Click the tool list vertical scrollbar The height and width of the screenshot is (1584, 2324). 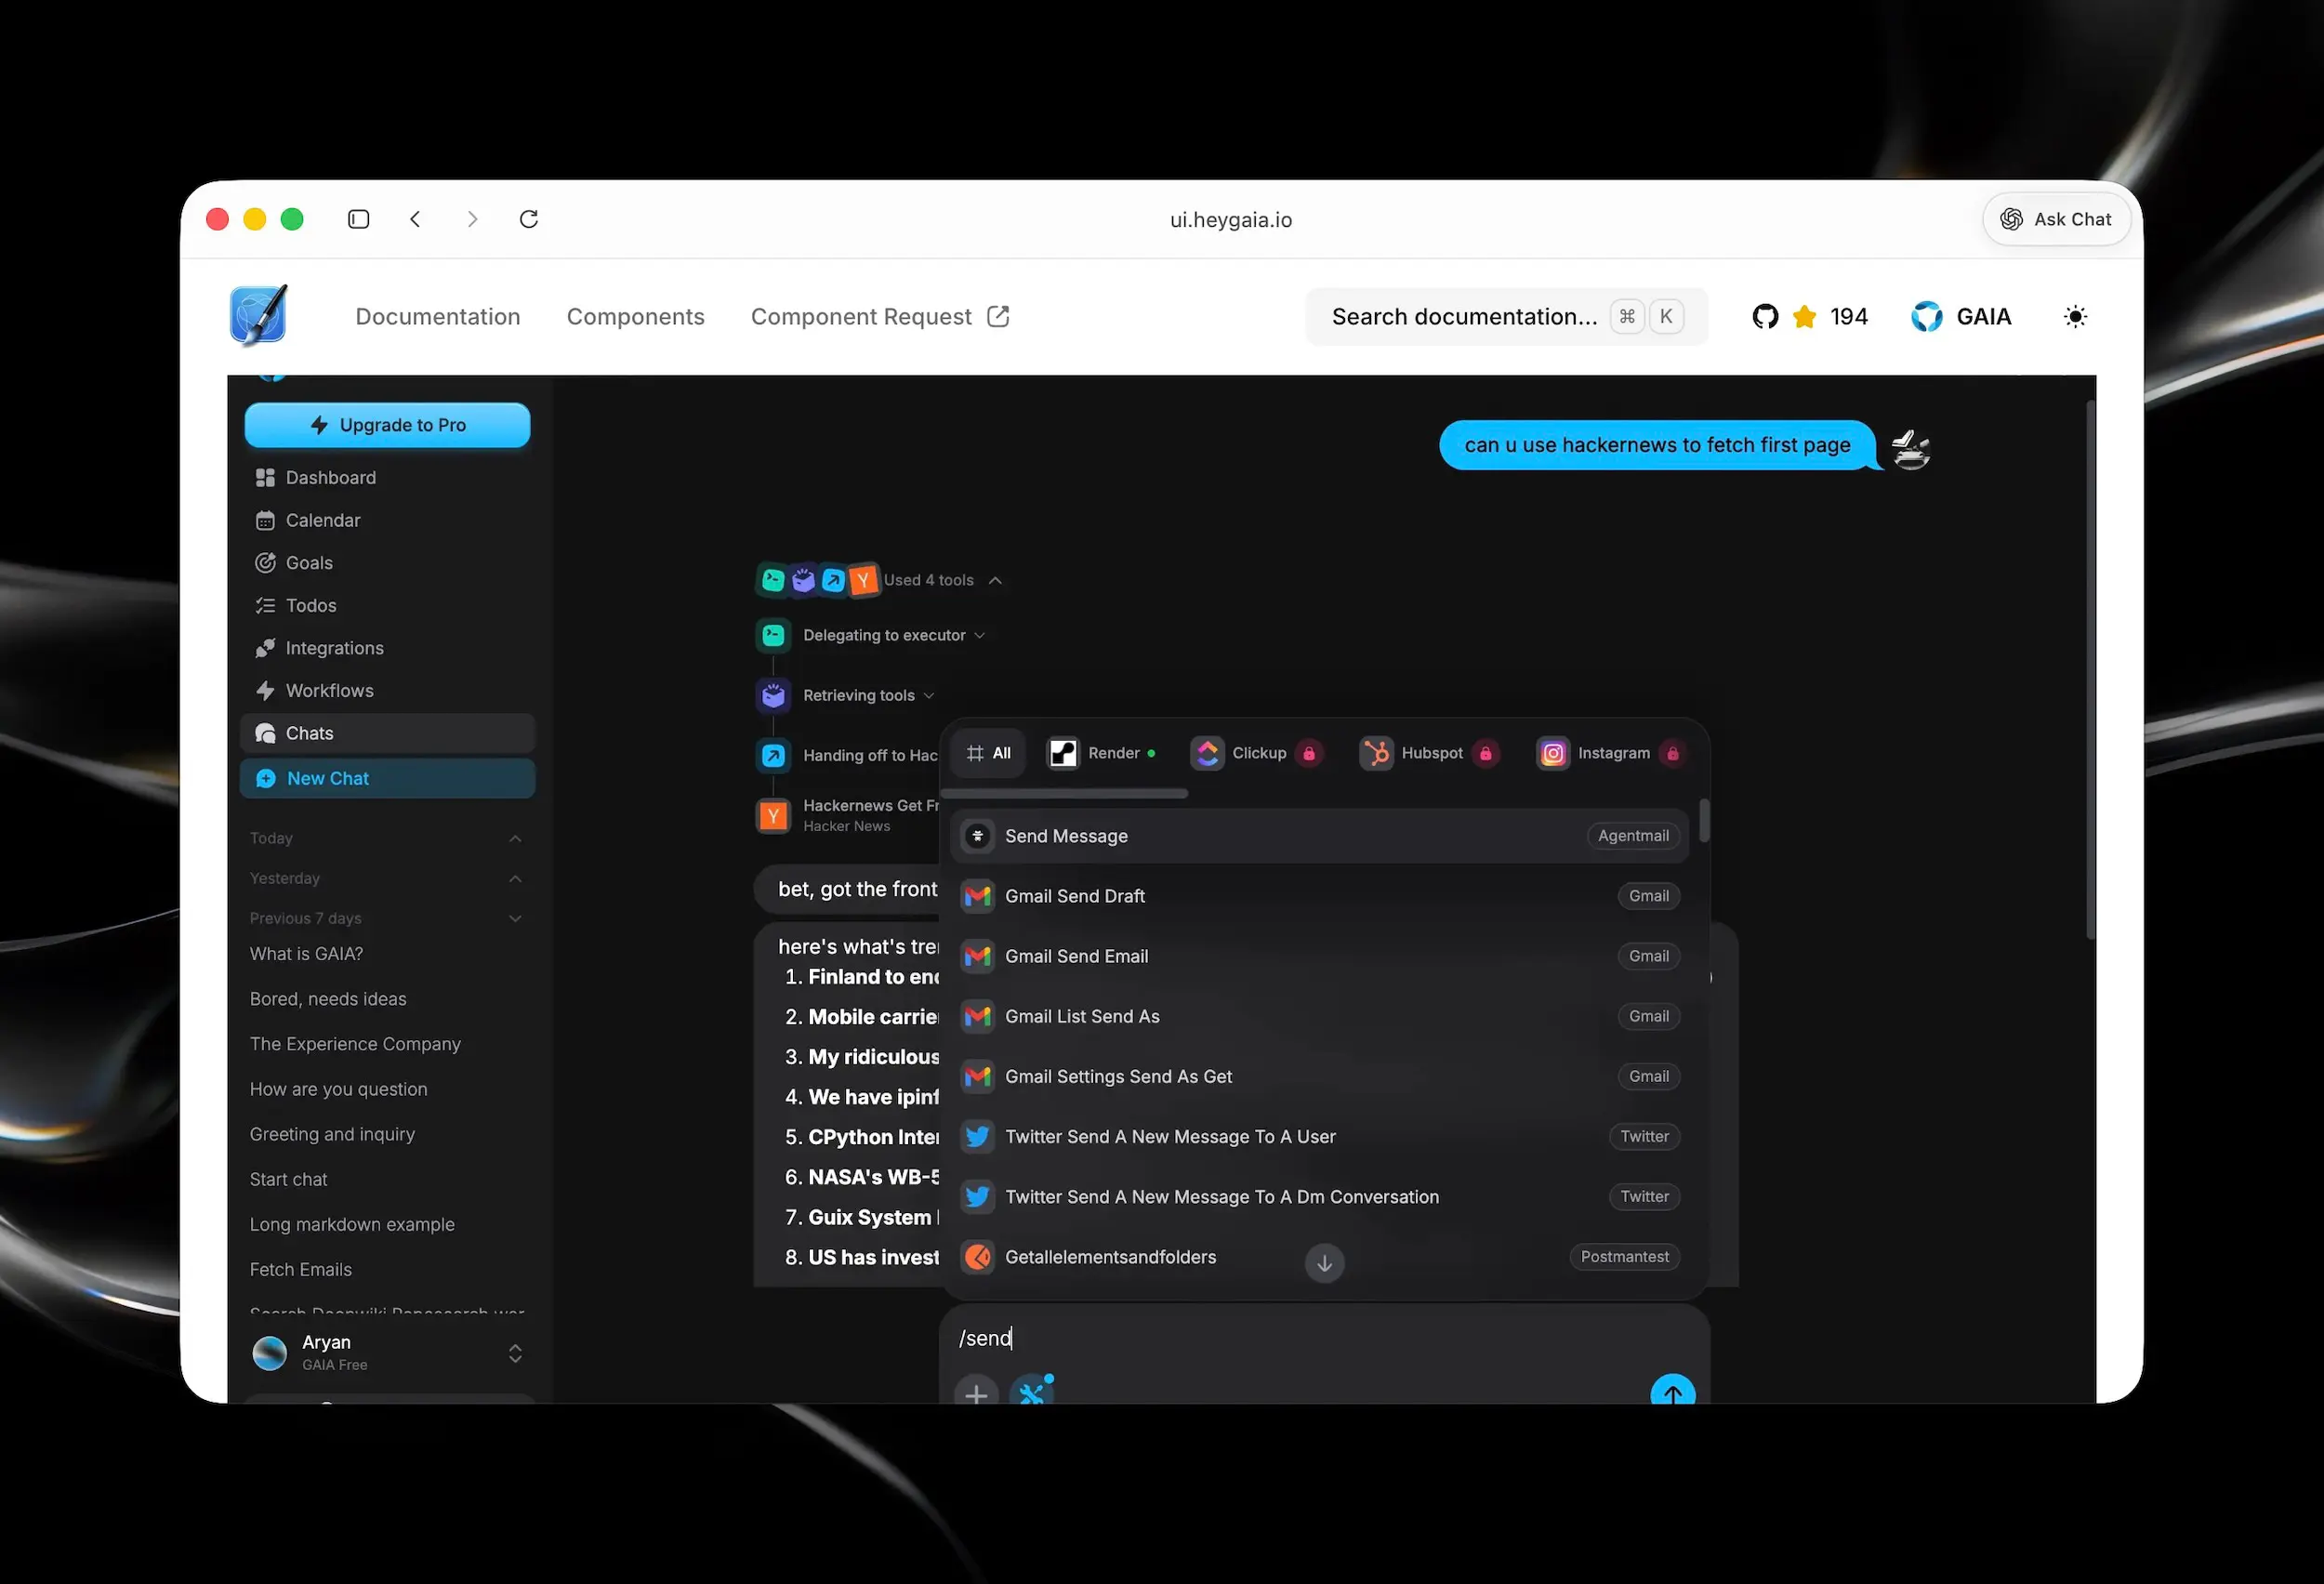1704,821
